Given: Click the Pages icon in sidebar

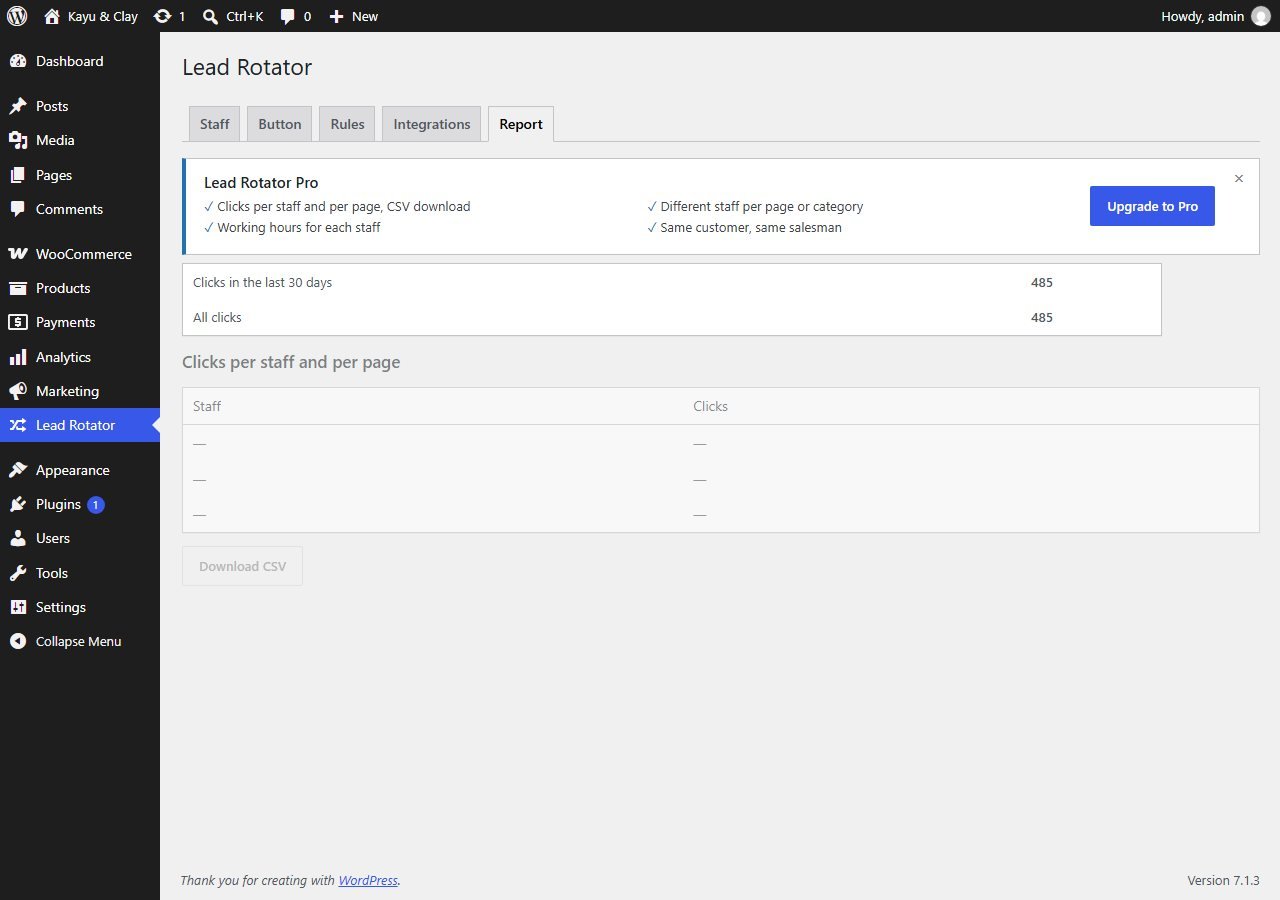Looking at the screenshot, I should (x=18, y=175).
